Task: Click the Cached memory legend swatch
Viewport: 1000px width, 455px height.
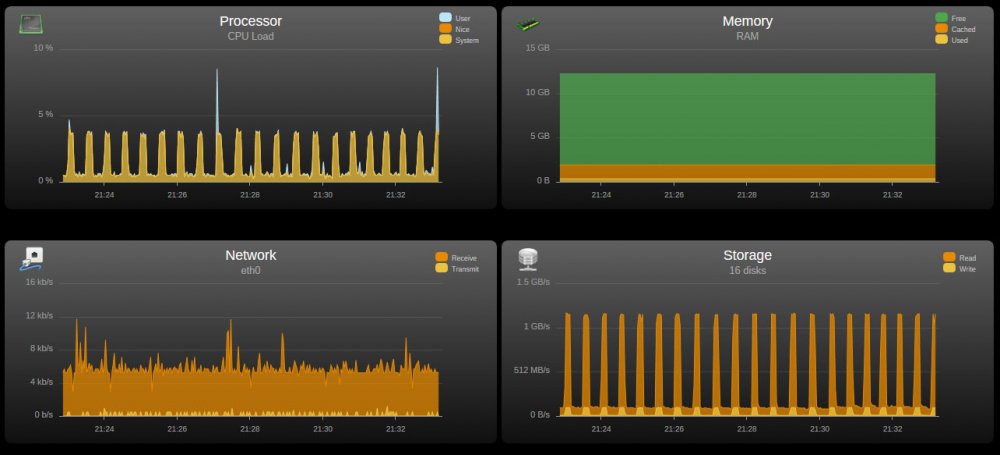Action: coord(941,29)
